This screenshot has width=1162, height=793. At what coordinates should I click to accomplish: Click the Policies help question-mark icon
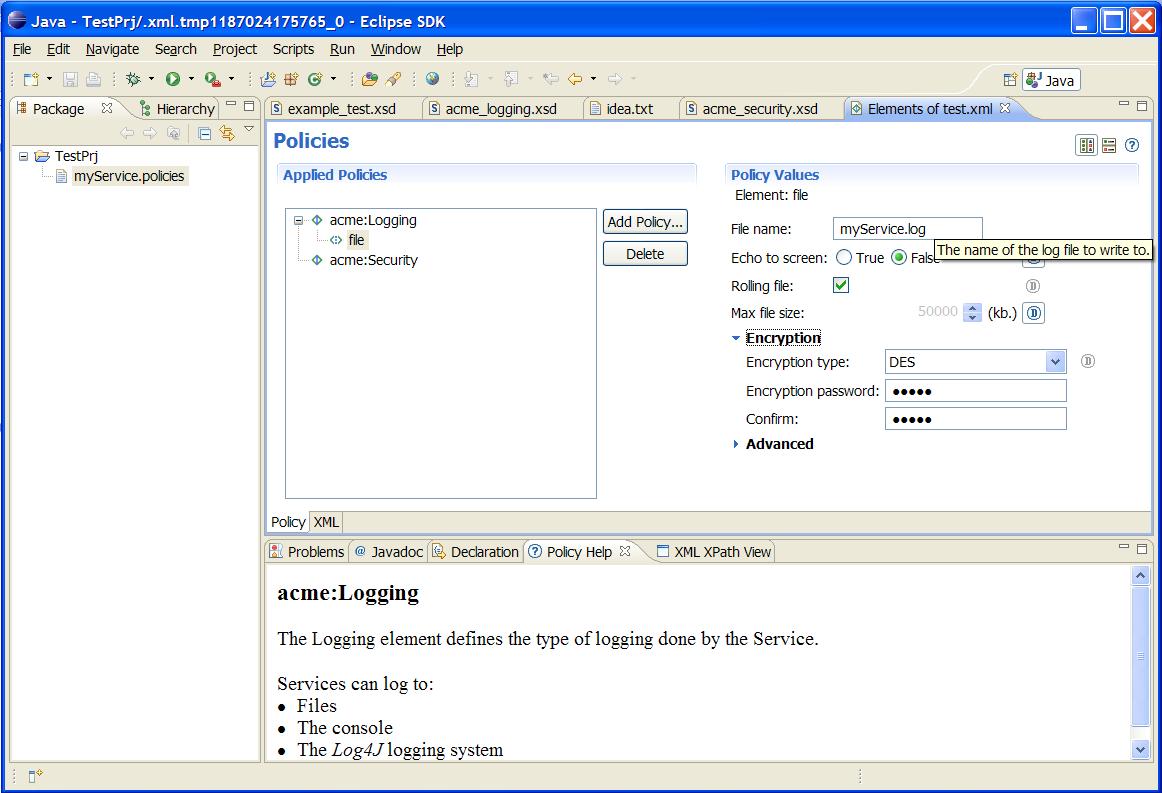pos(1132,145)
